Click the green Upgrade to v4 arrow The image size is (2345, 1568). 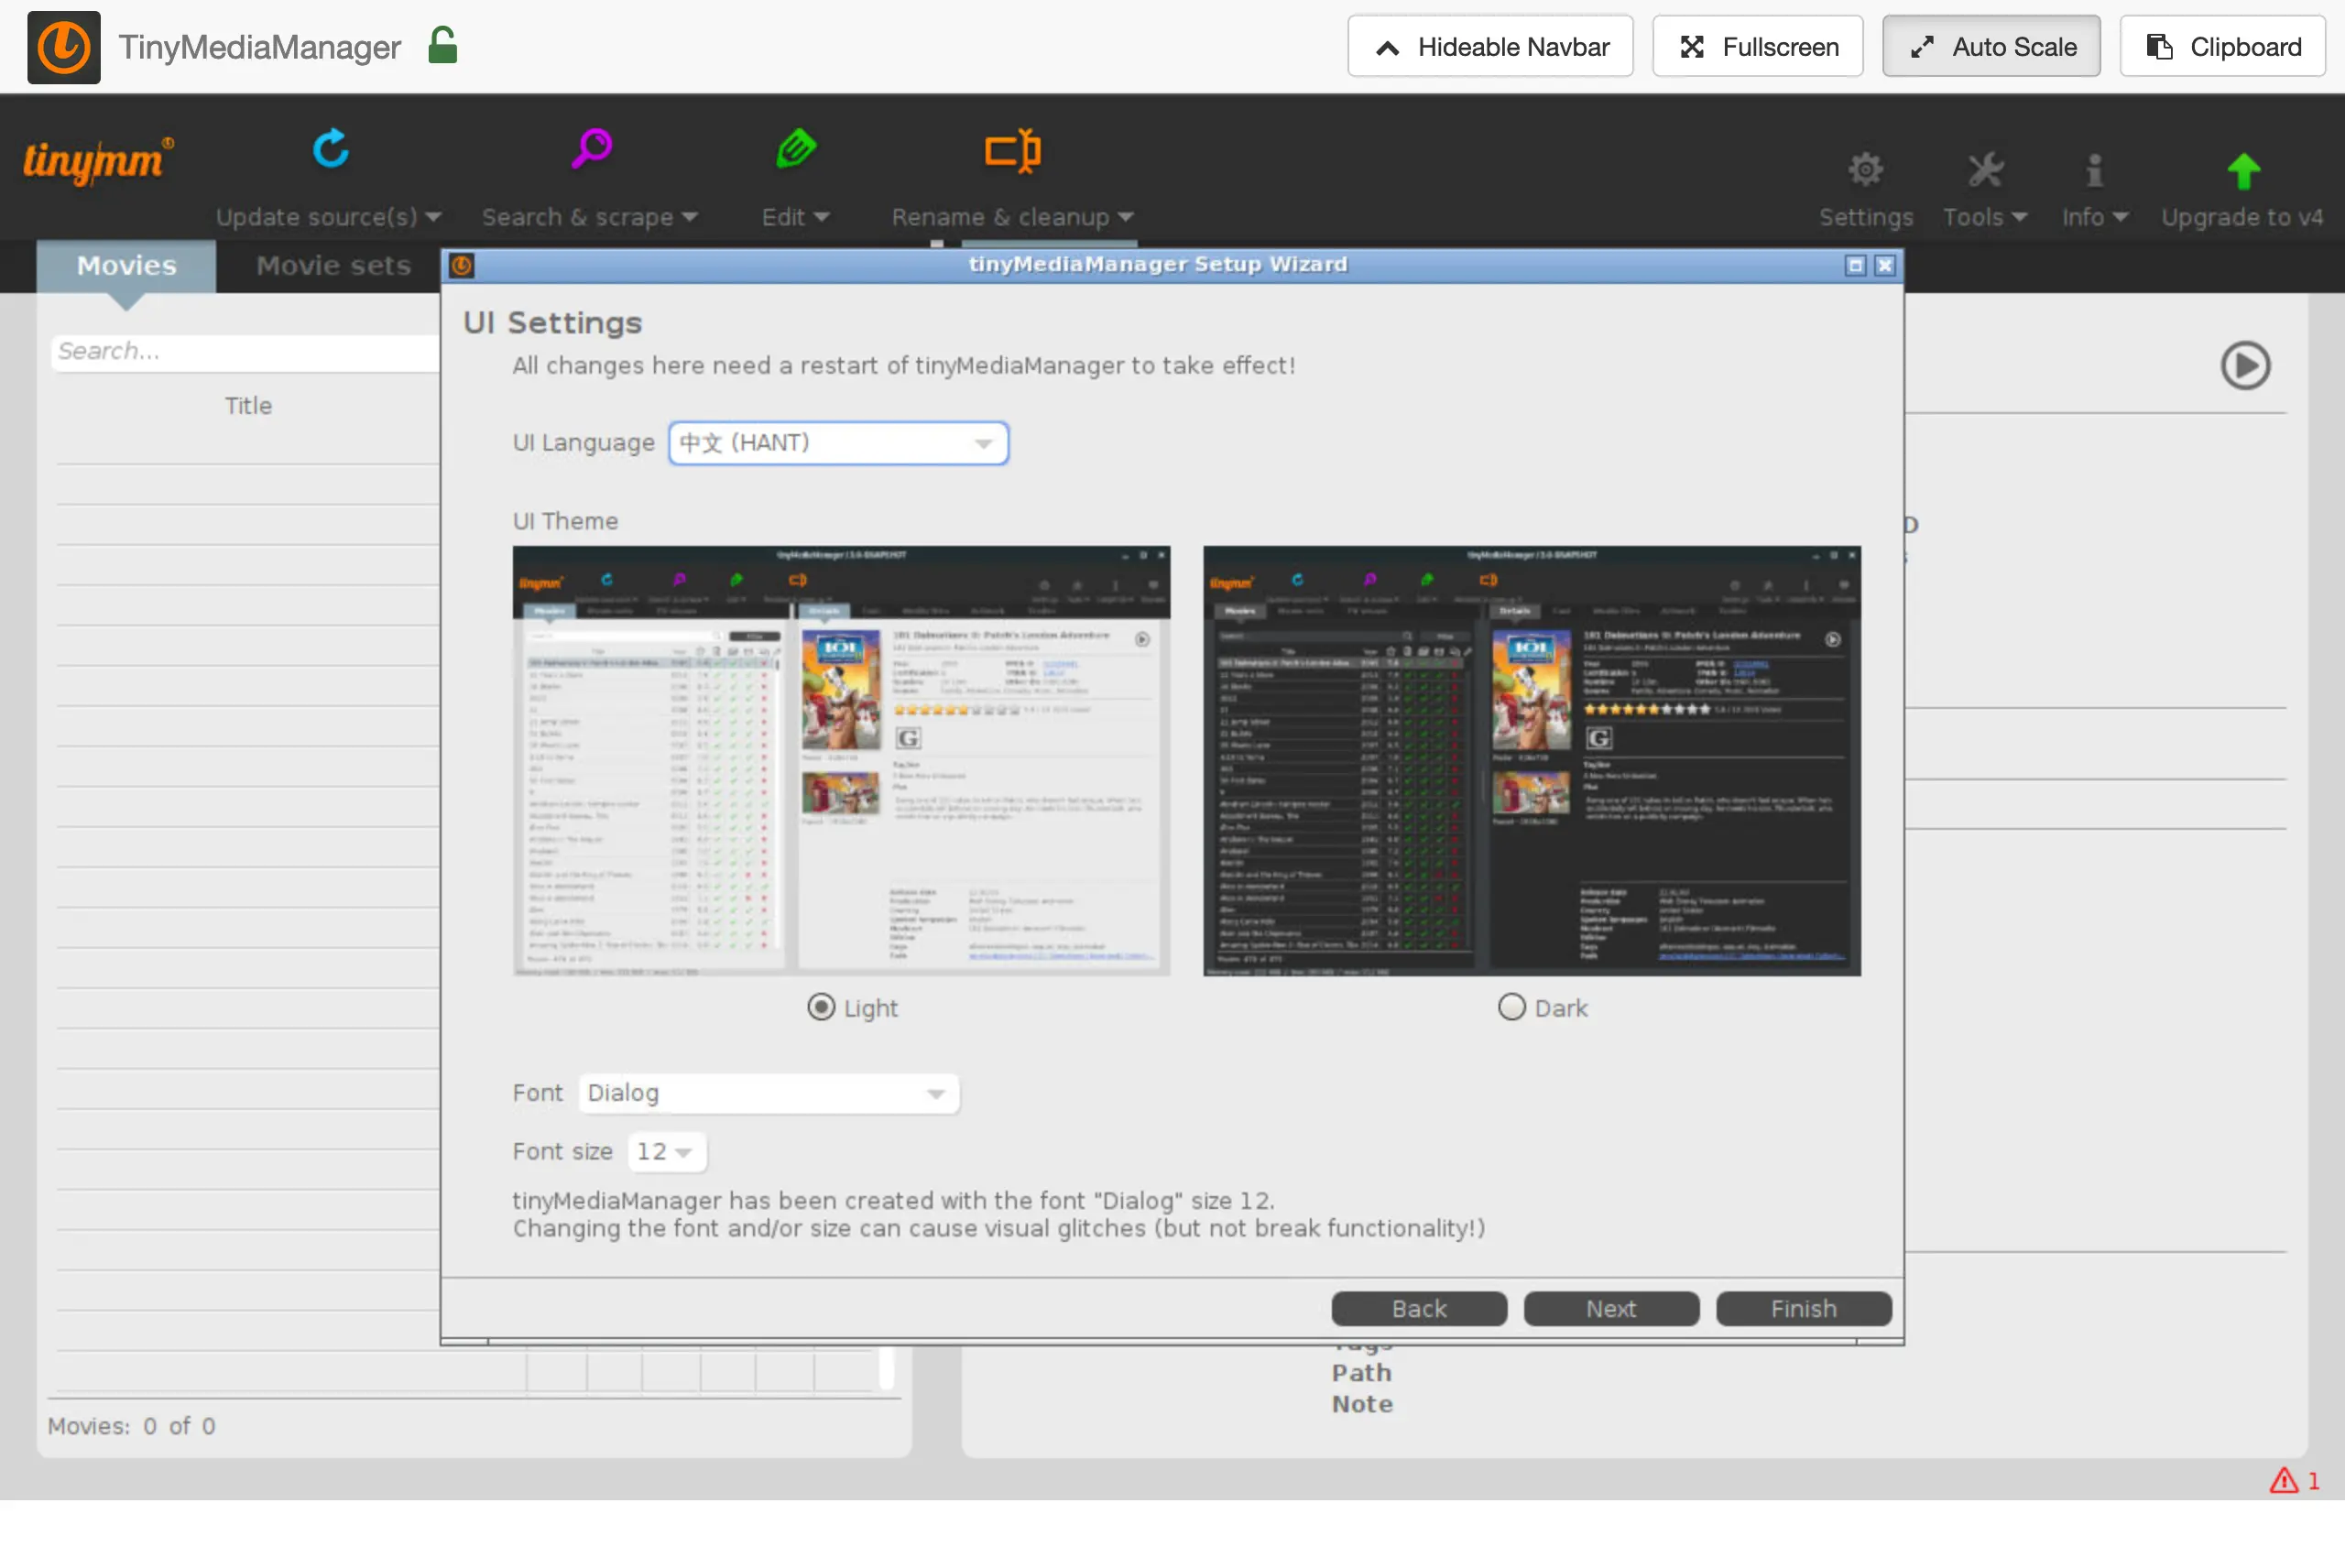pos(2243,171)
